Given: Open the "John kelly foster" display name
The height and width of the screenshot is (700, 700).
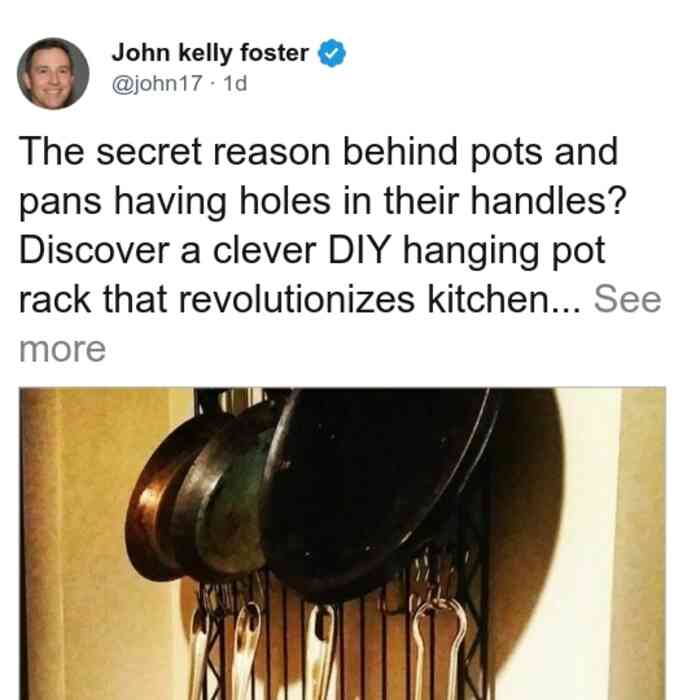Looking at the screenshot, I should [x=210, y=53].
